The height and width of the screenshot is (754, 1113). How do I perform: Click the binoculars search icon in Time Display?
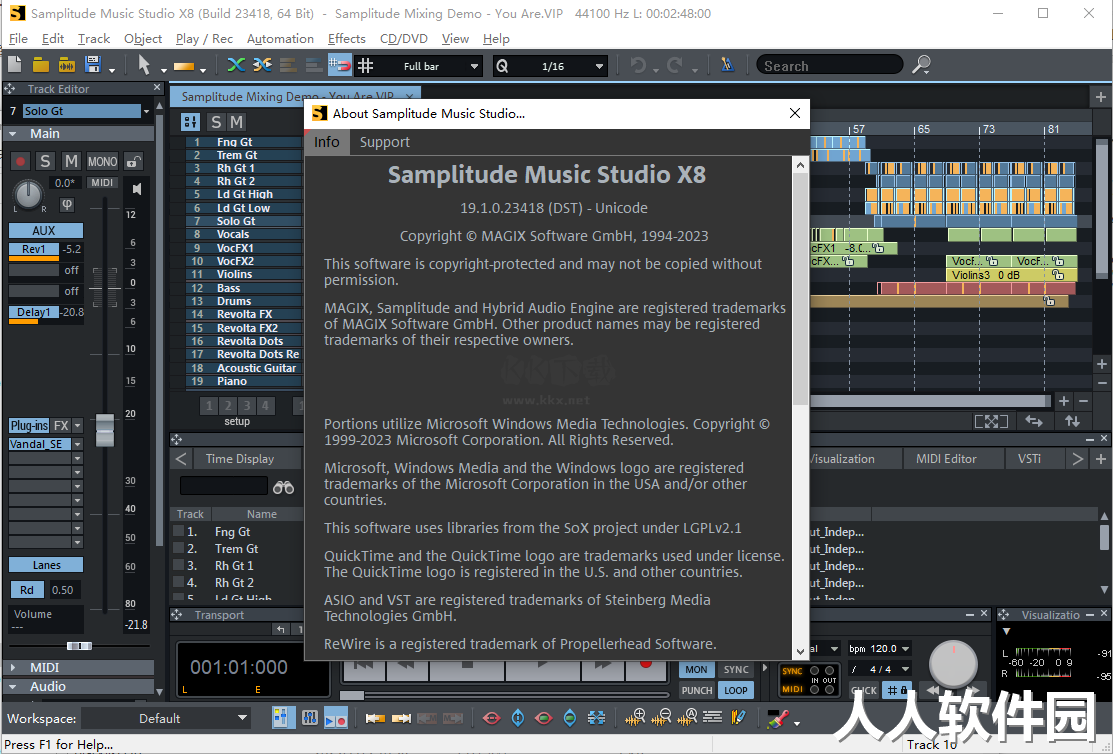(x=283, y=487)
